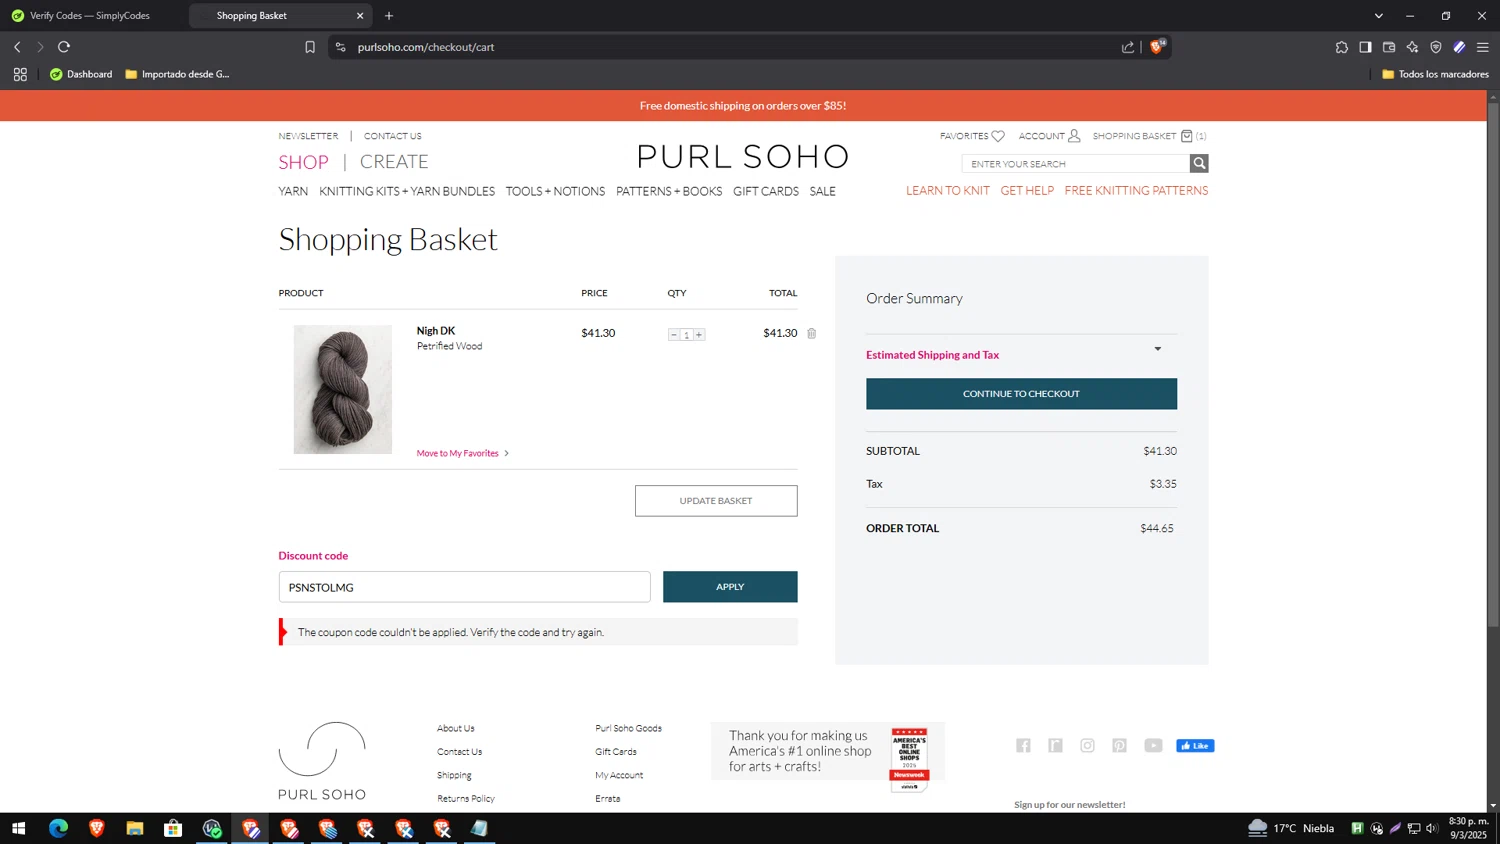Viewport: 1500px width, 844px height.
Task: Open the YARN menu
Action: tap(293, 191)
